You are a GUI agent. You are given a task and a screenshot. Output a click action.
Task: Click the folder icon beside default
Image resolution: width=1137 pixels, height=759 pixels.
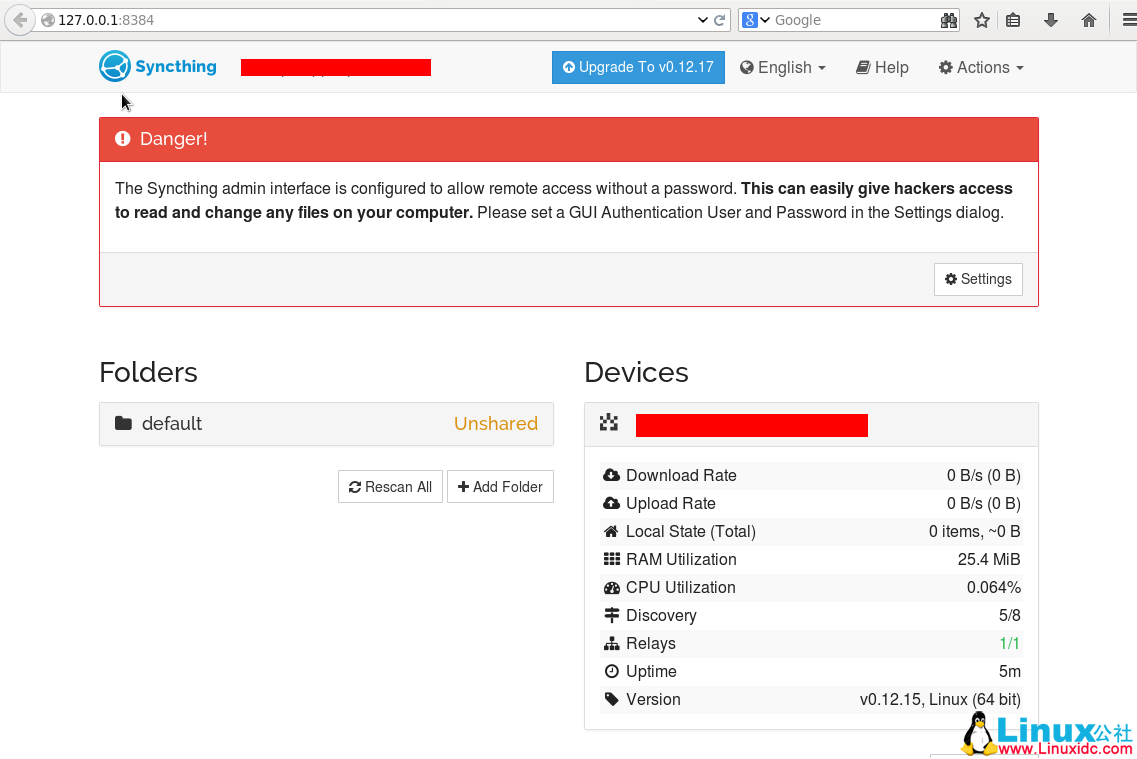coord(124,423)
